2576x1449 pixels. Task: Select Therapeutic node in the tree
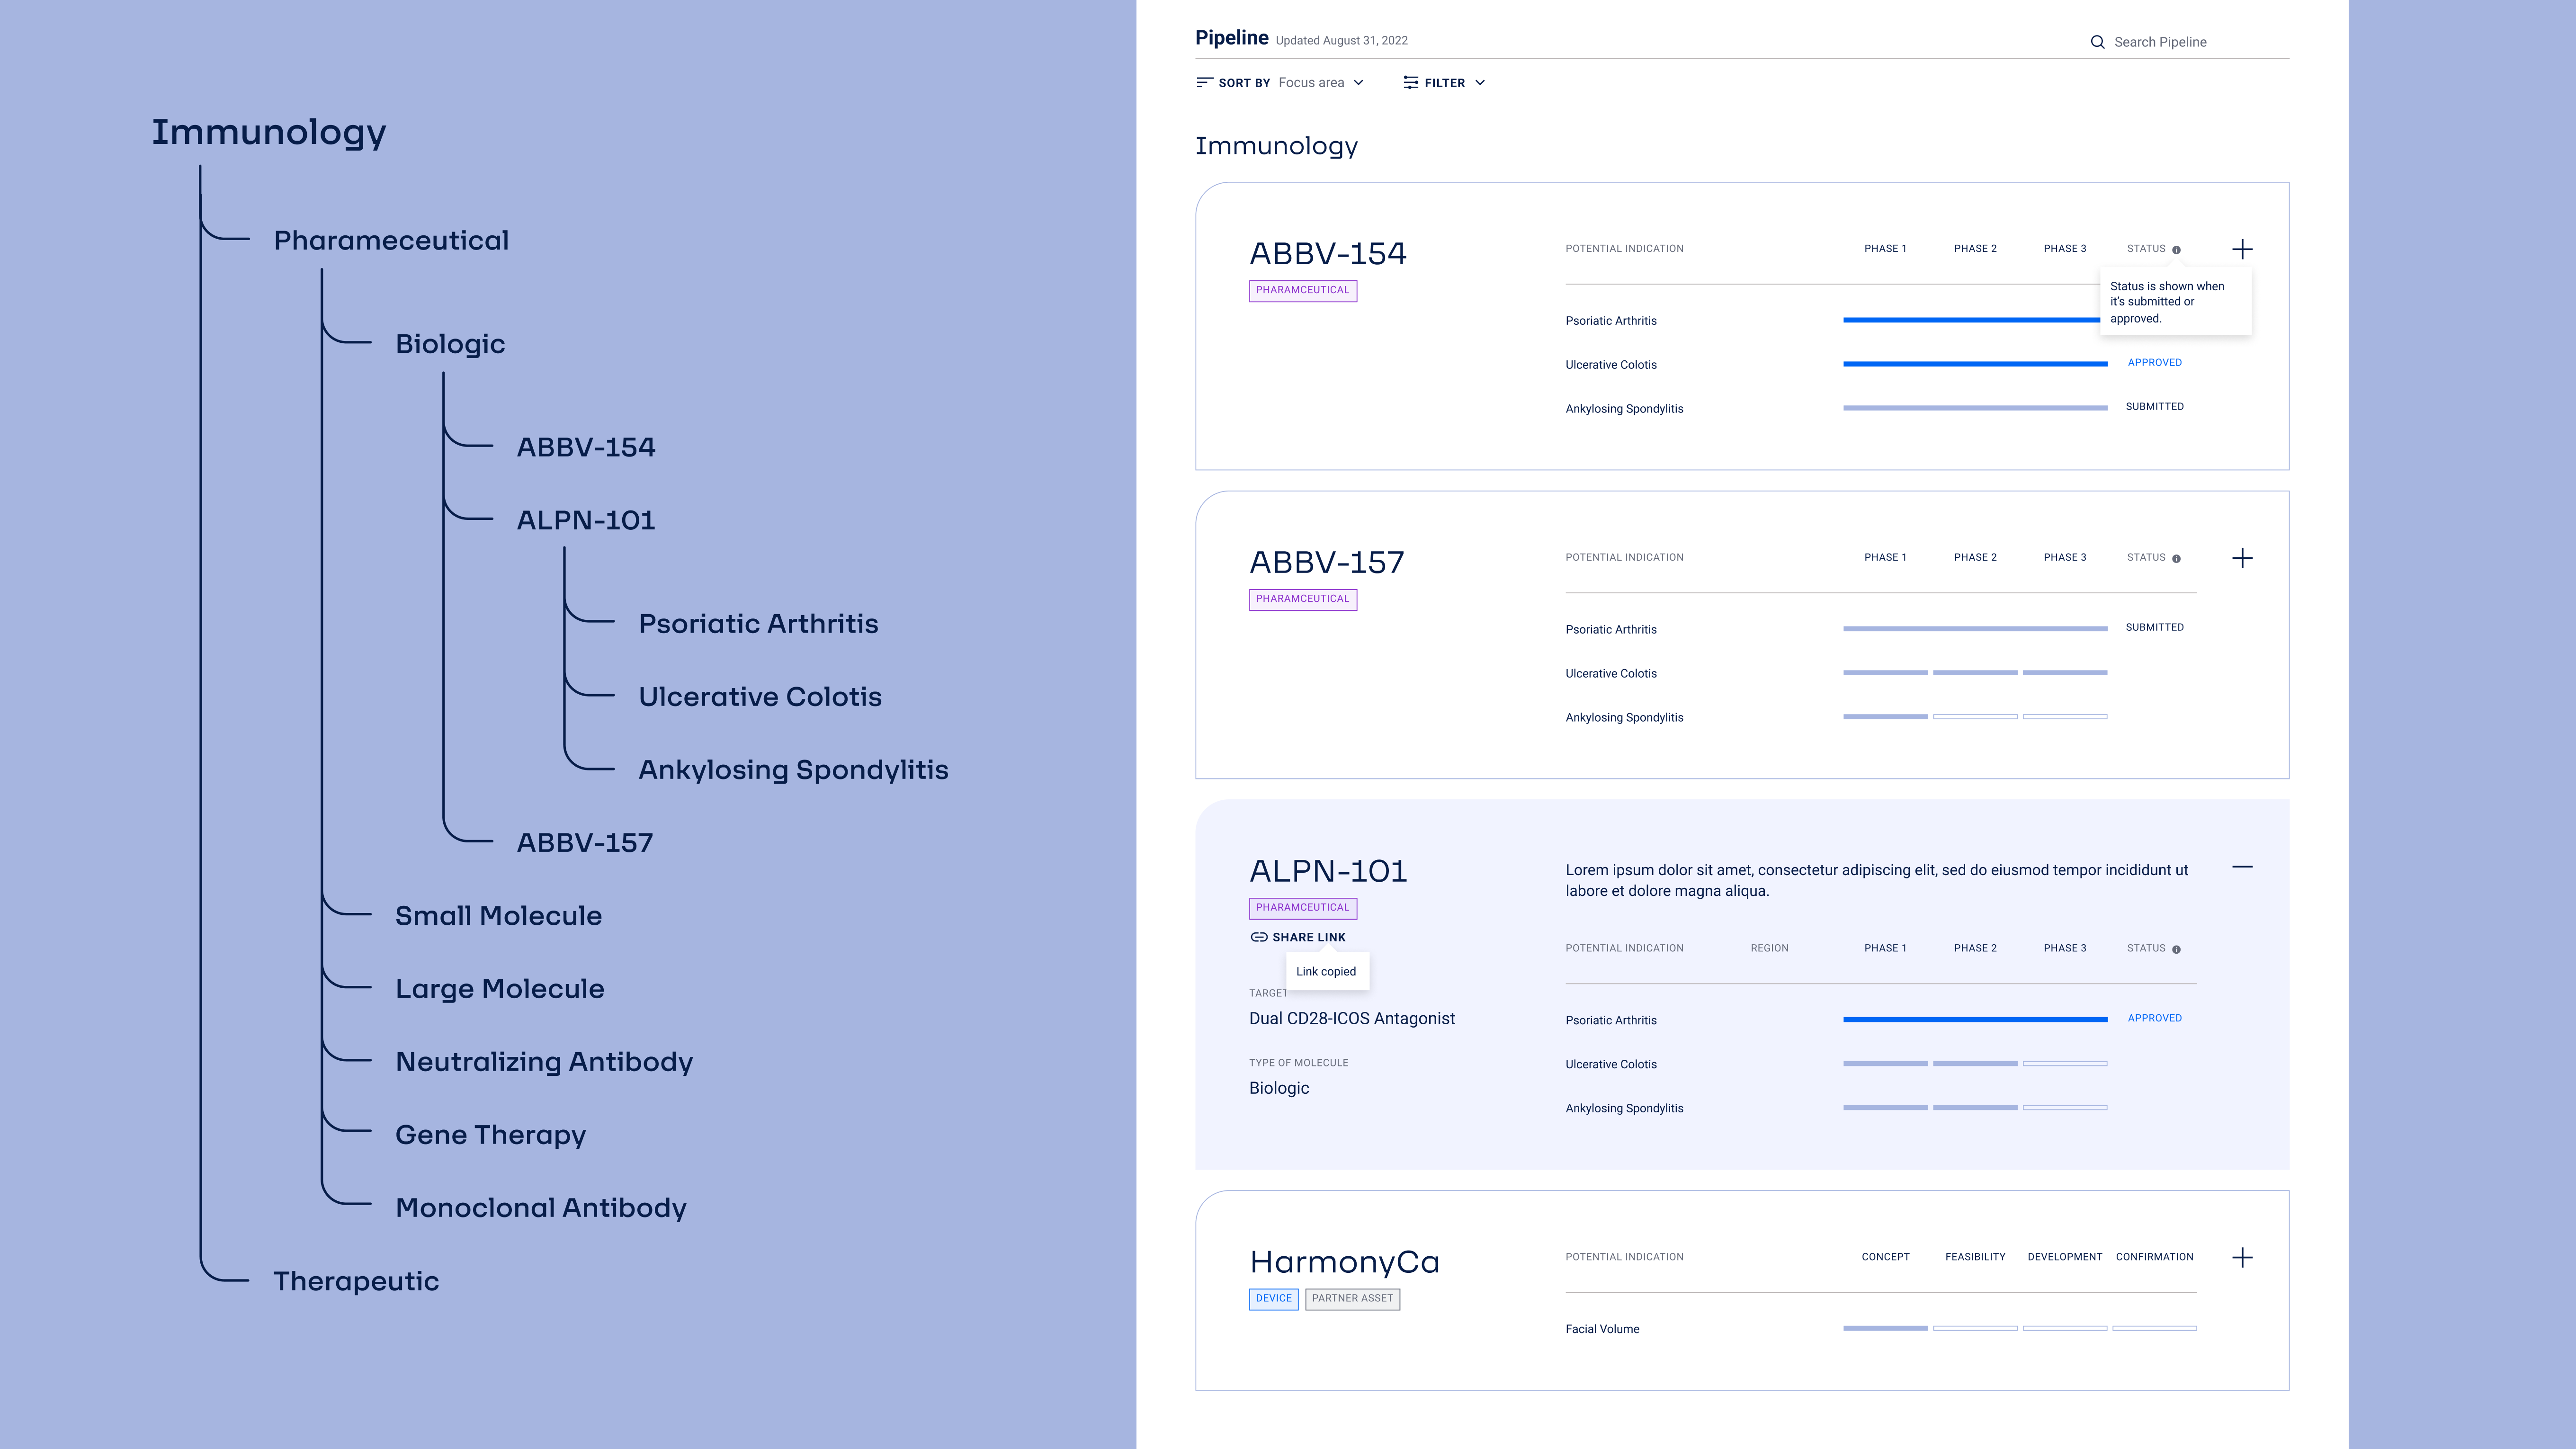point(356,1282)
